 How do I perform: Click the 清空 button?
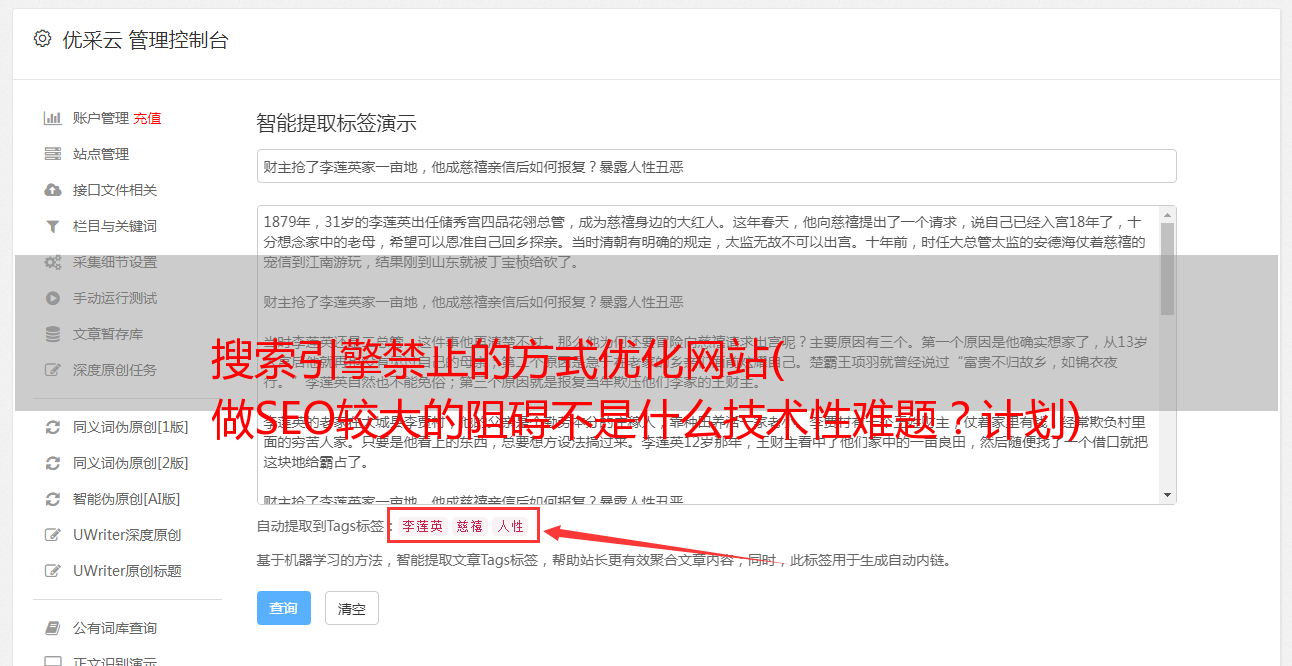pos(352,608)
